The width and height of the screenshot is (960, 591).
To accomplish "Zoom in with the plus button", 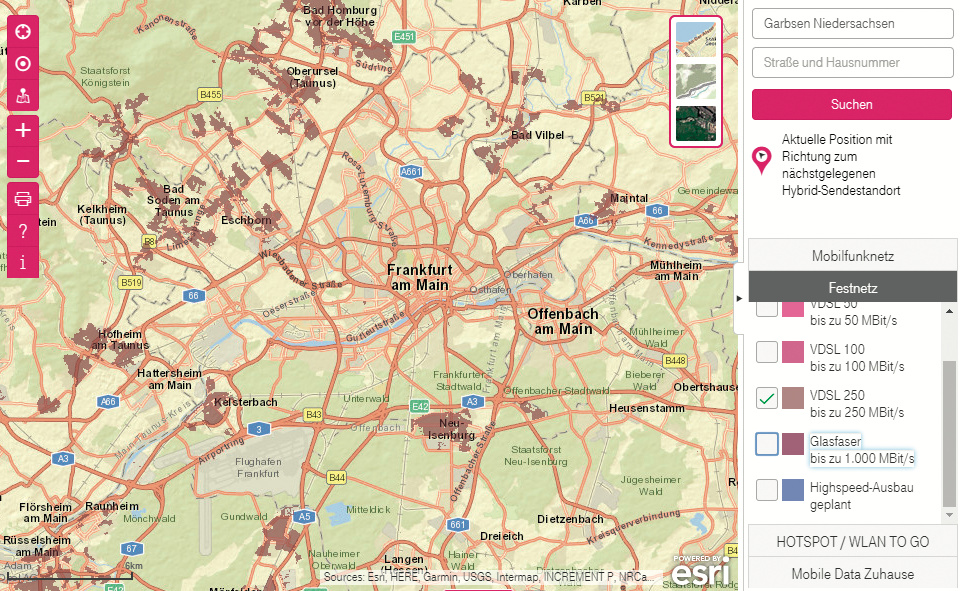I will pyautogui.click(x=23, y=130).
